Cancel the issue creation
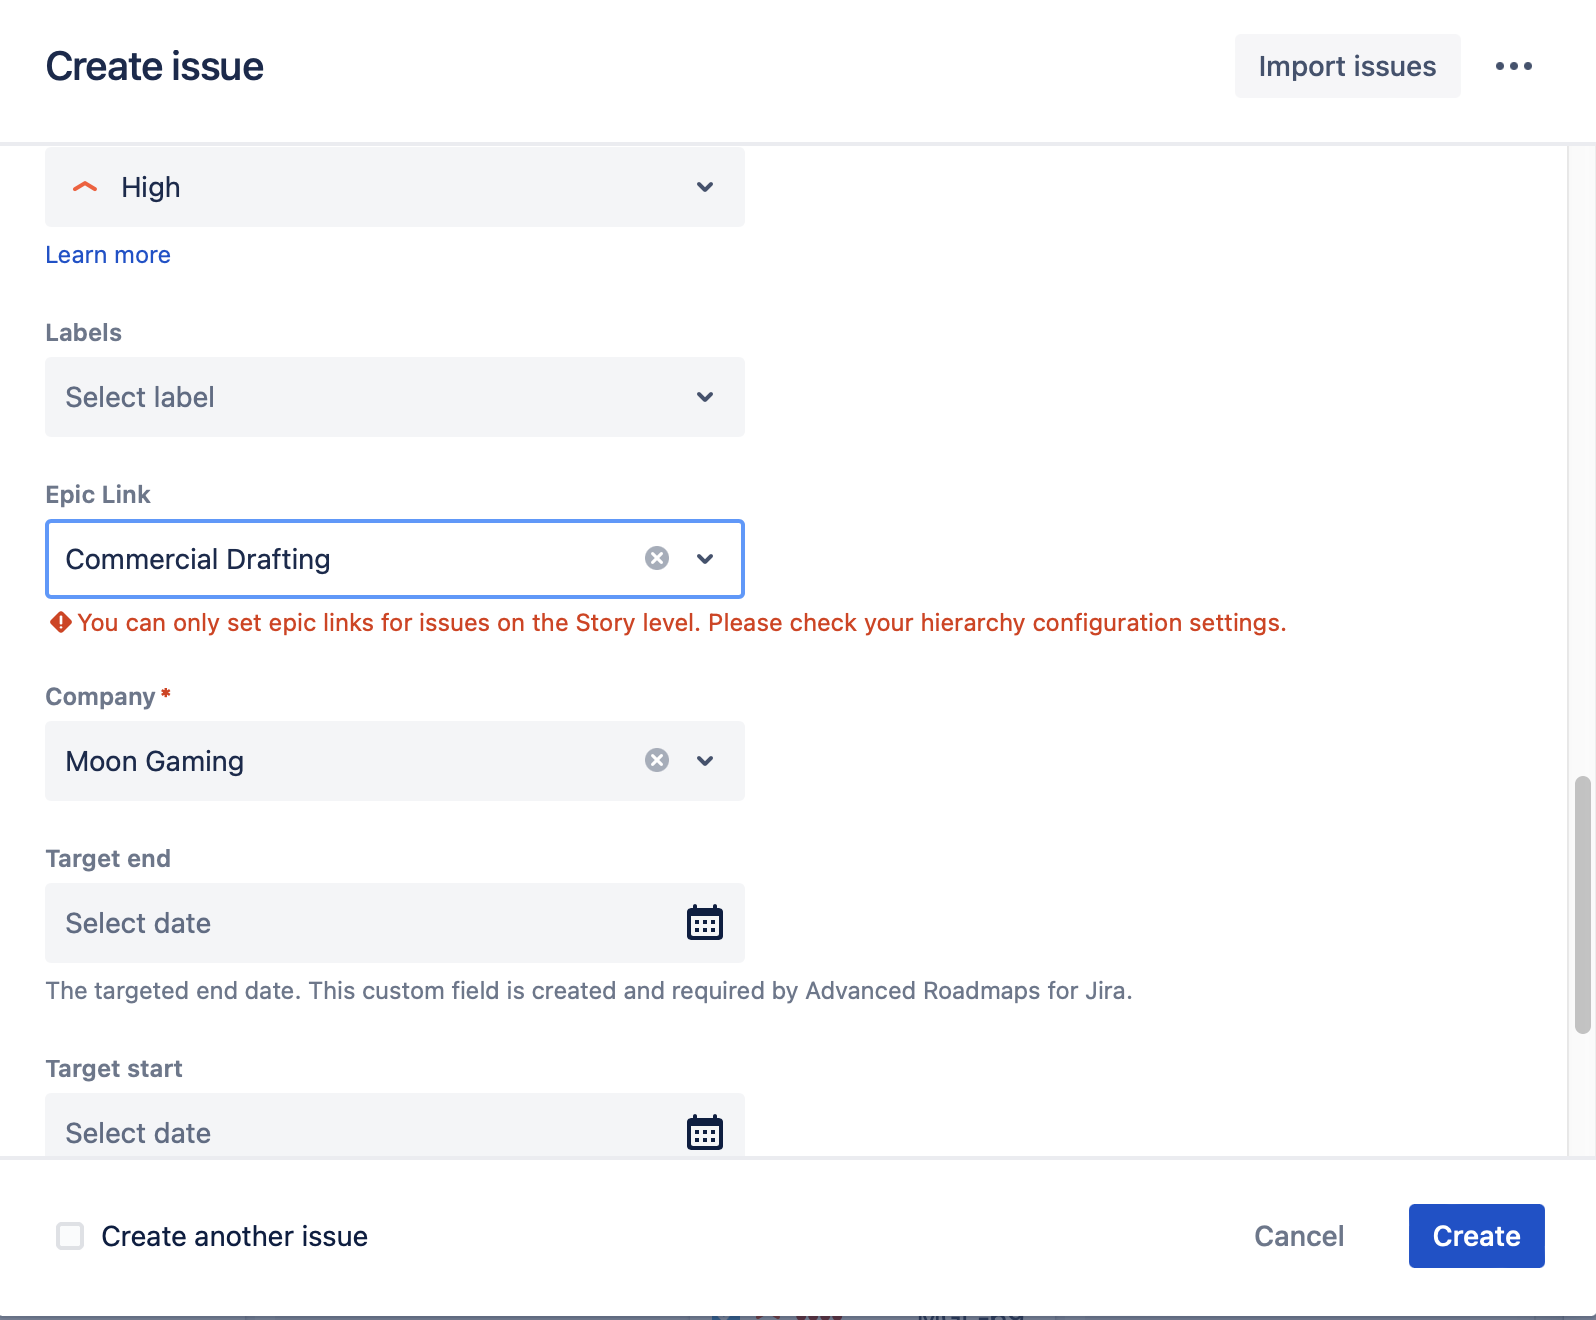Image resolution: width=1596 pixels, height=1320 pixels. [x=1298, y=1236]
